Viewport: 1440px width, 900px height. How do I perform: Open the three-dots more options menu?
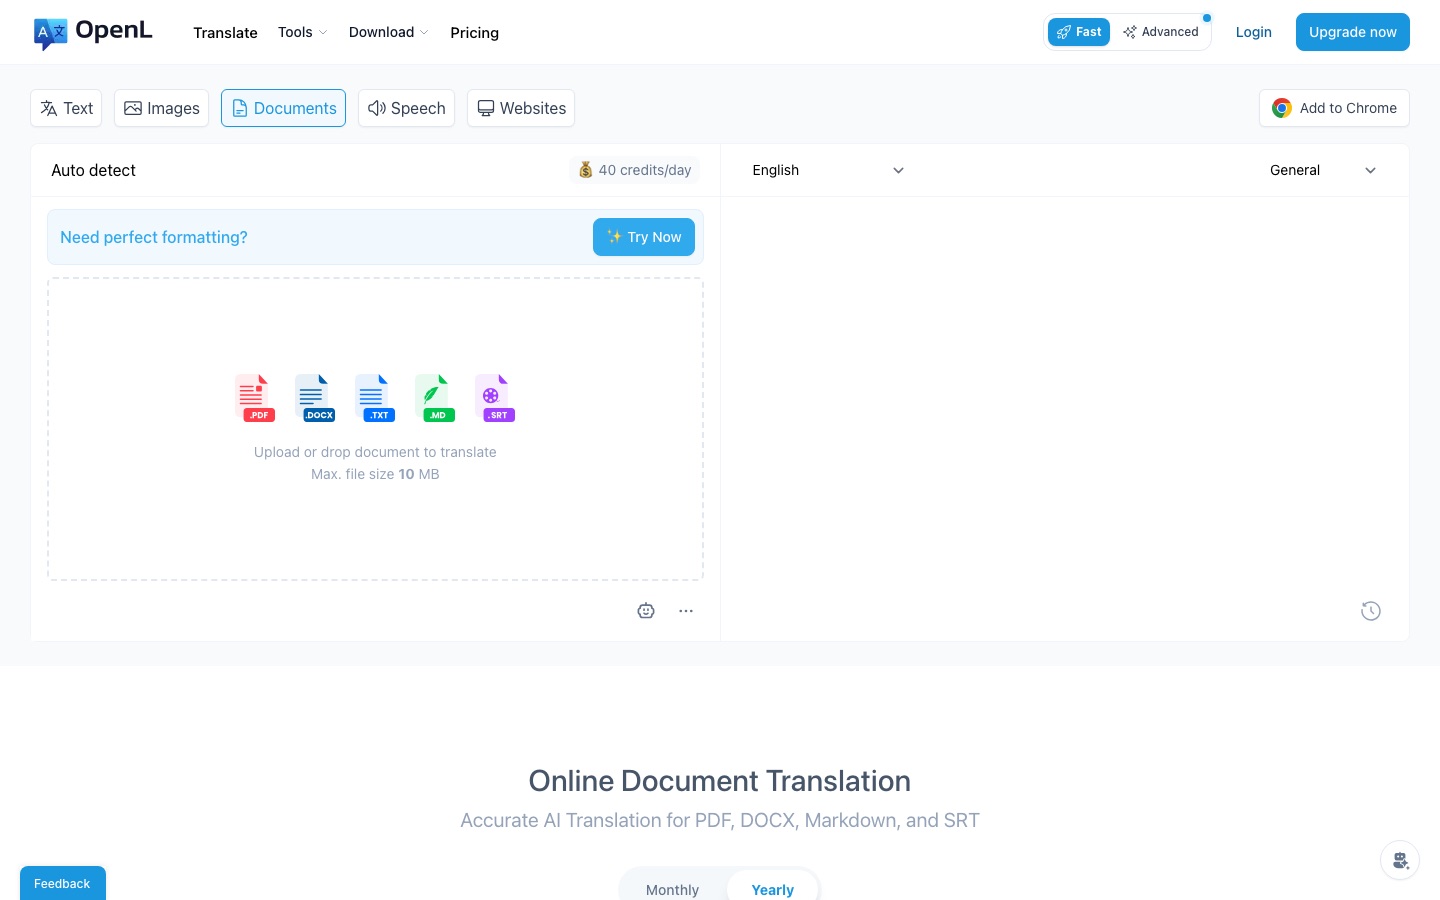(686, 611)
